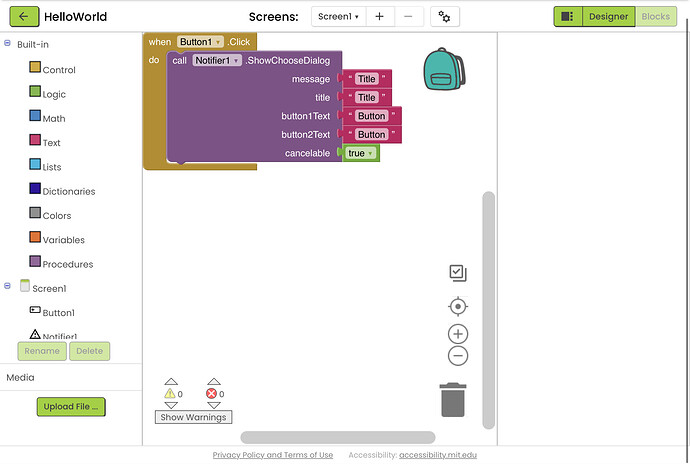Zoom out with the minus icon
690x464 pixels.
458,356
